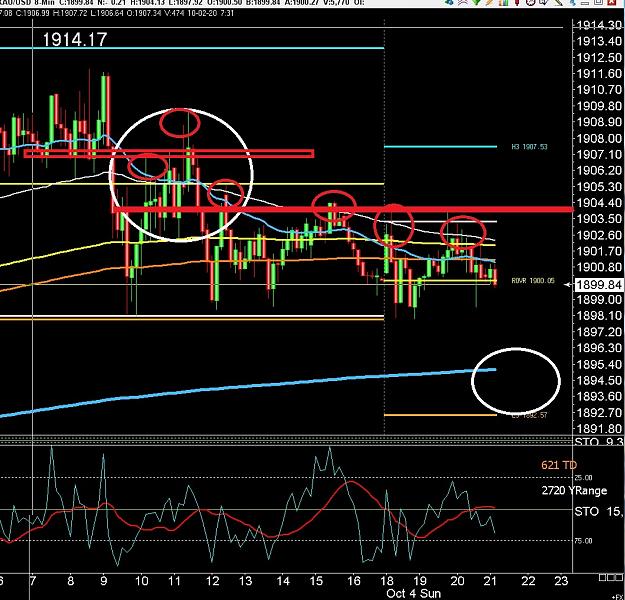625x600 pixels.
Task: Click the 1913.40 price axis label
Action: (599, 41)
